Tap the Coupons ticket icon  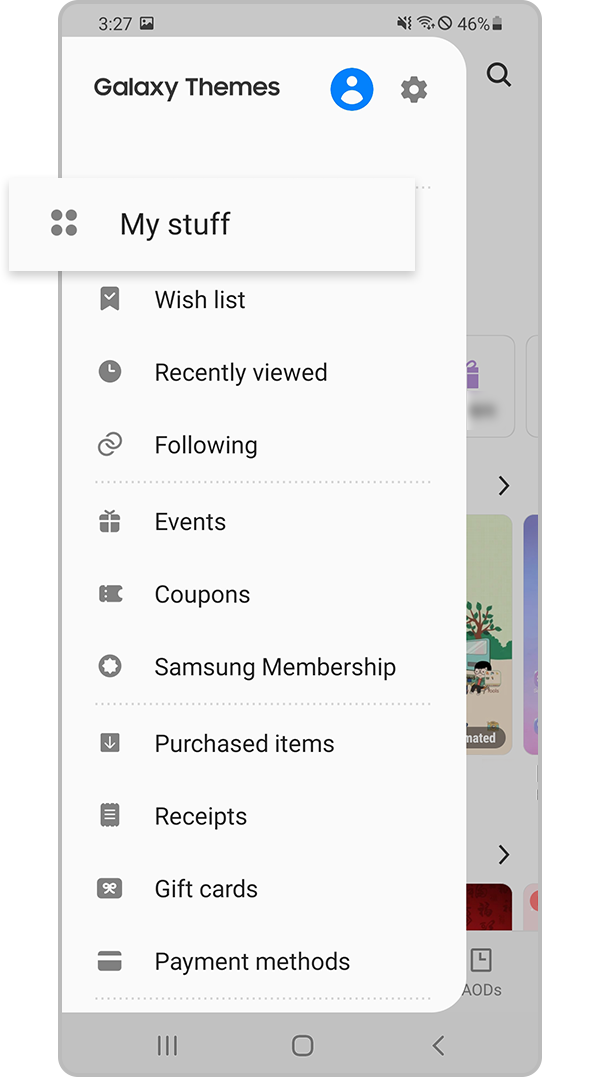(110, 593)
